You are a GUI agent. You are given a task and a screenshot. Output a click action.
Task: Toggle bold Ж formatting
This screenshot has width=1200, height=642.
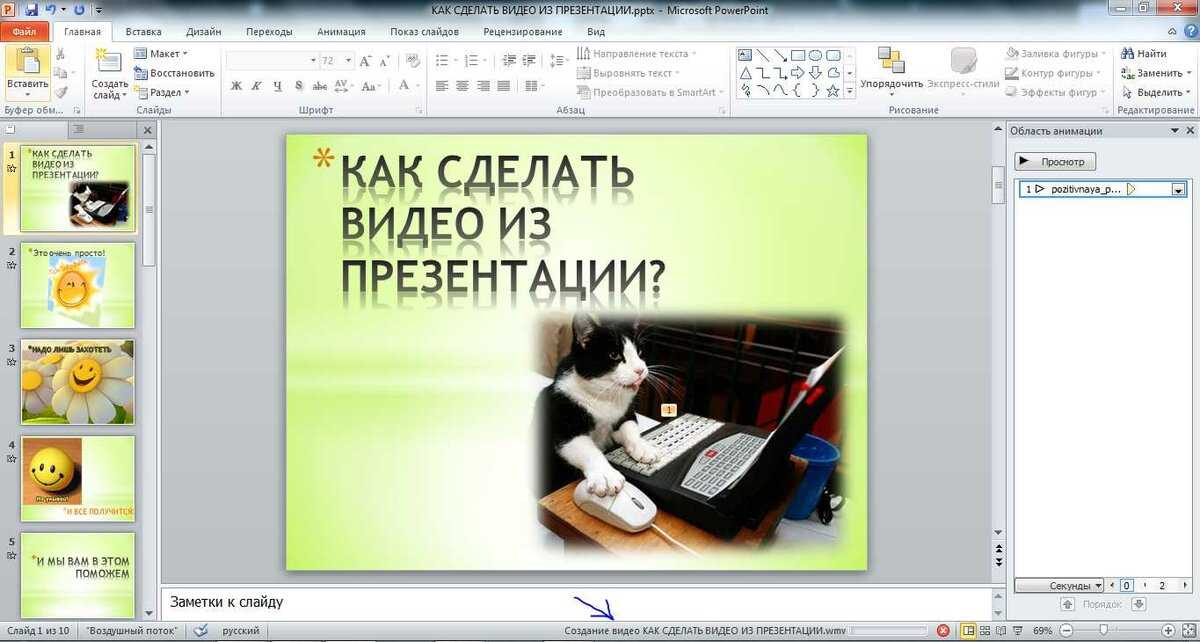pos(237,86)
